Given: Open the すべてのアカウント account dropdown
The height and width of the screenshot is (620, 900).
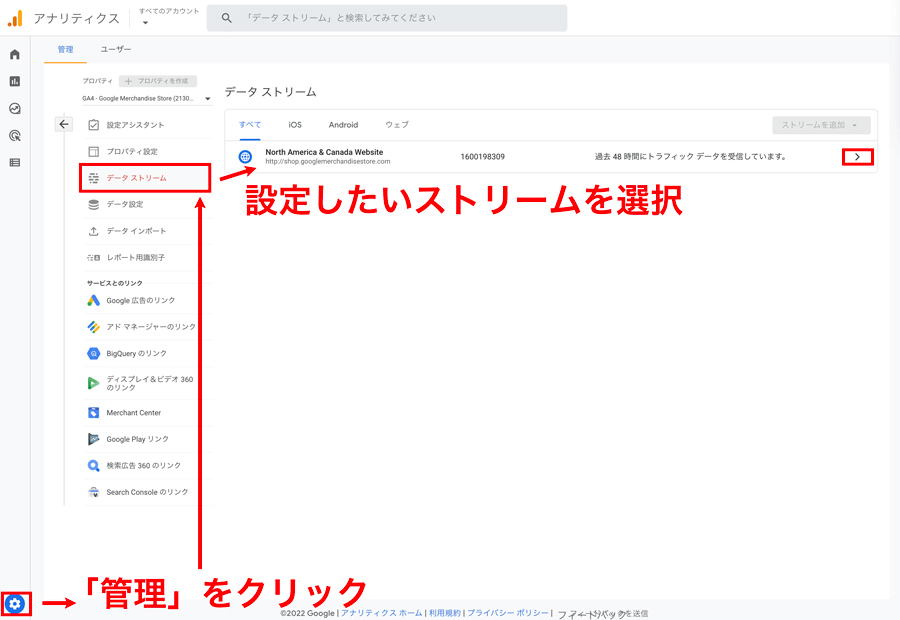Looking at the screenshot, I should [x=168, y=17].
